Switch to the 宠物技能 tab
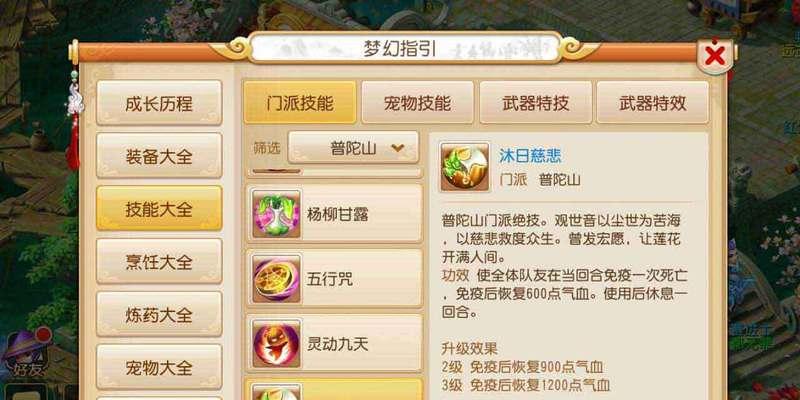The height and width of the screenshot is (400, 800). pyautogui.click(x=417, y=103)
